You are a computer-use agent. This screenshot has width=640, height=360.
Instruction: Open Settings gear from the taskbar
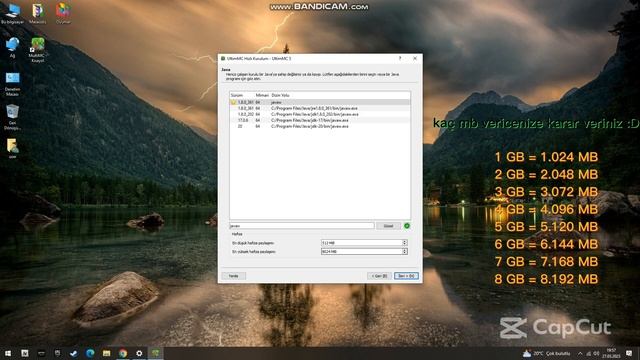click(139, 353)
